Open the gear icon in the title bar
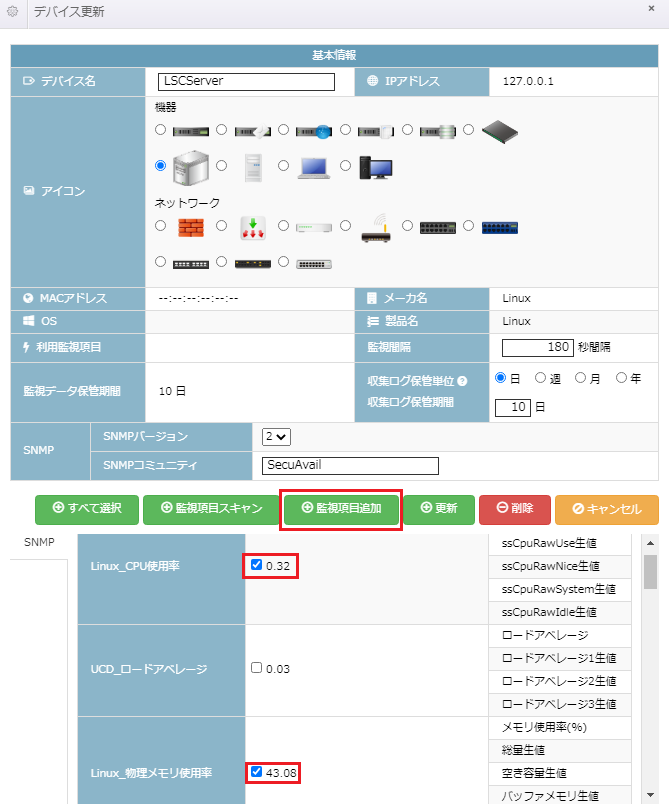This screenshot has width=669, height=805. click(13, 11)
